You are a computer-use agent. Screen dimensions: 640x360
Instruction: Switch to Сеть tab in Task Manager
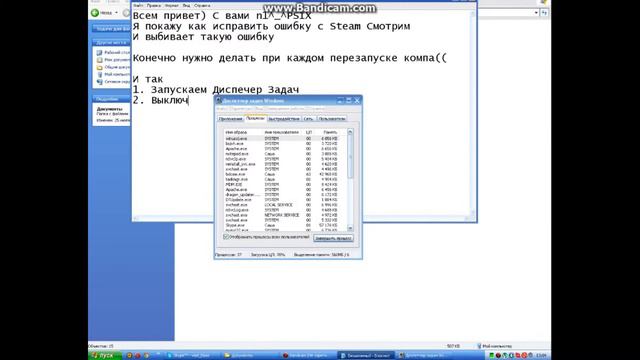click(x=309, y=119)
